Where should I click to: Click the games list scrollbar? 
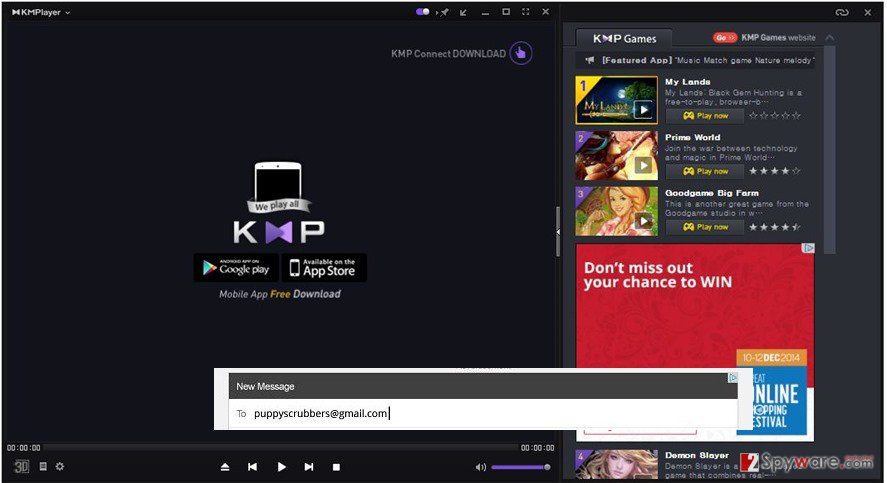(829, 150)
